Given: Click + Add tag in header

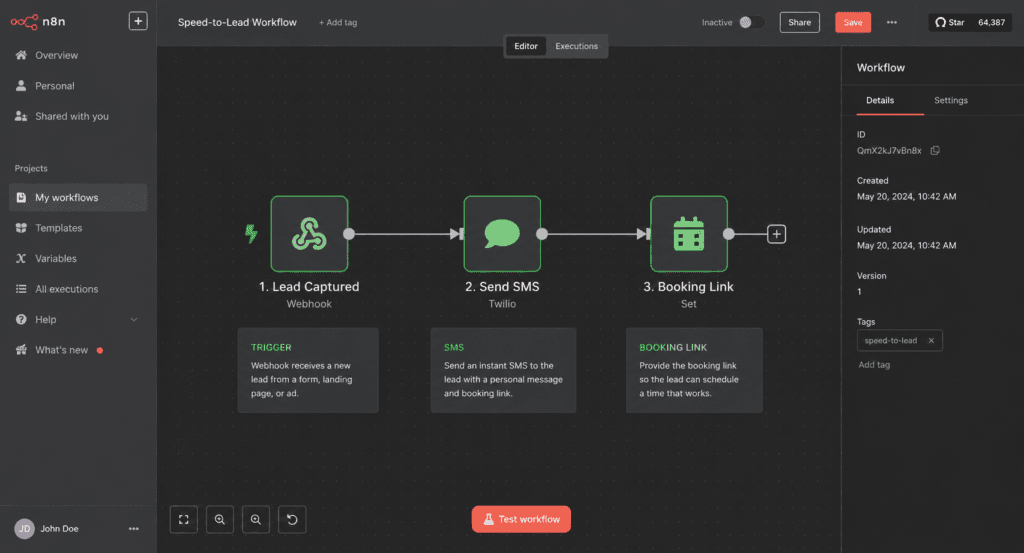Looking at the screenshot, I should point(338,22).
